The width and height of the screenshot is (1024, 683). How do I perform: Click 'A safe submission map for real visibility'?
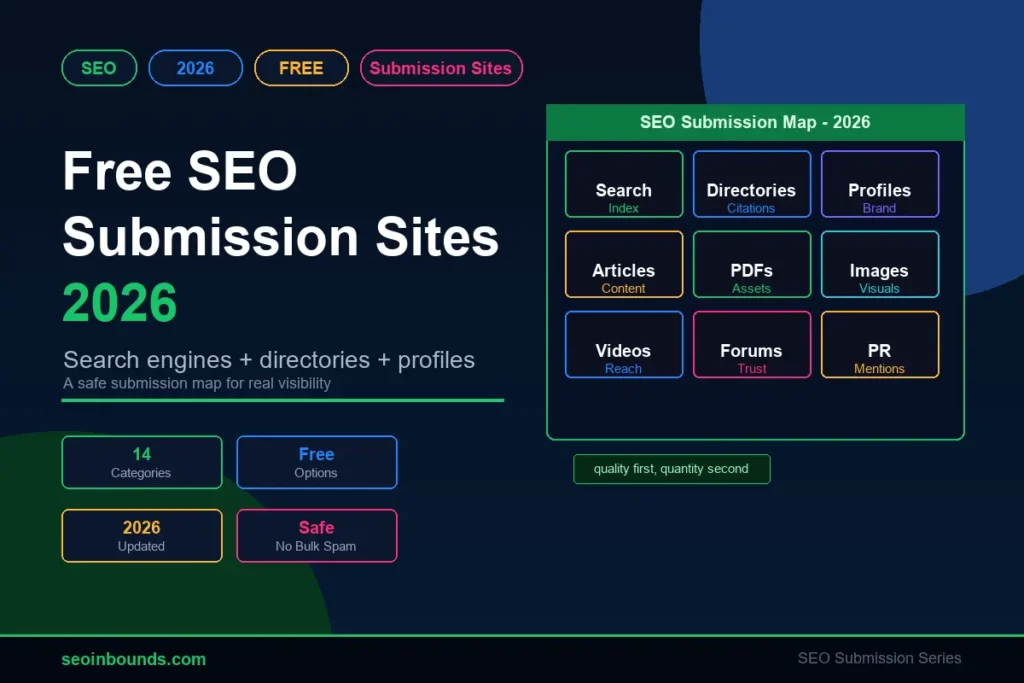[197, 383]
